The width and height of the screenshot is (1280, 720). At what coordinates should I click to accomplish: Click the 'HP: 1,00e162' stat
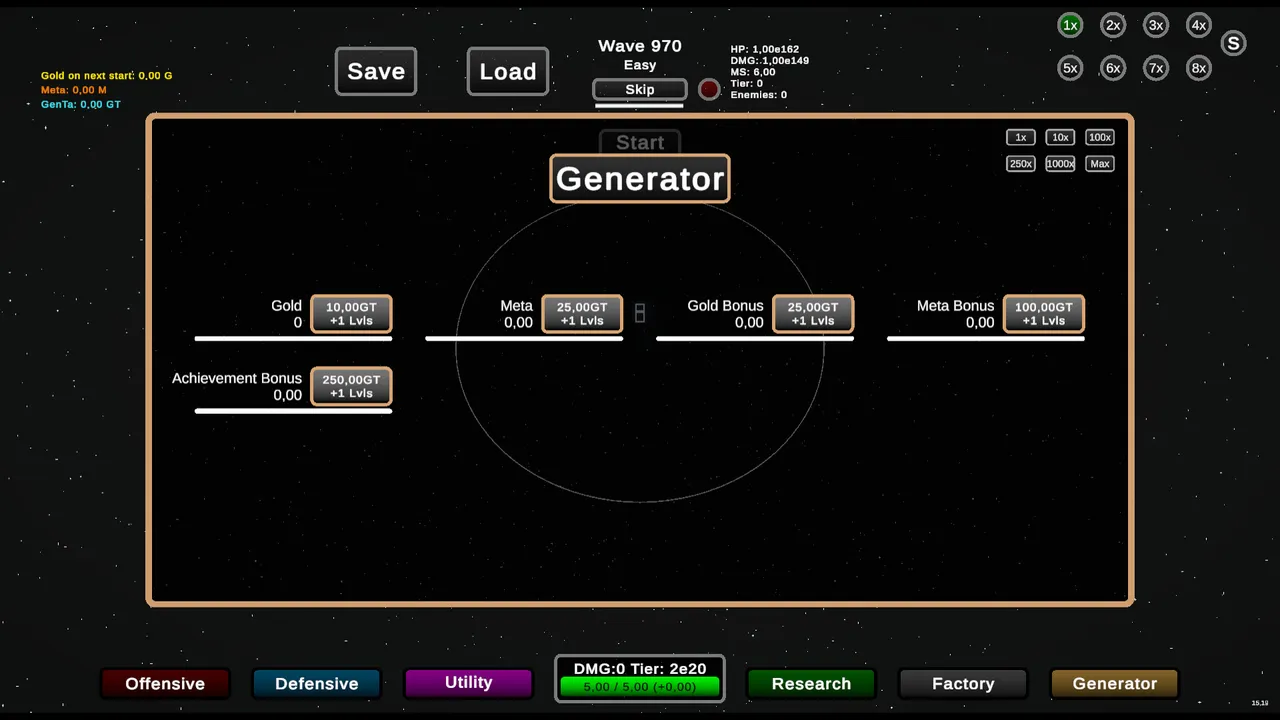pos(765,49)
